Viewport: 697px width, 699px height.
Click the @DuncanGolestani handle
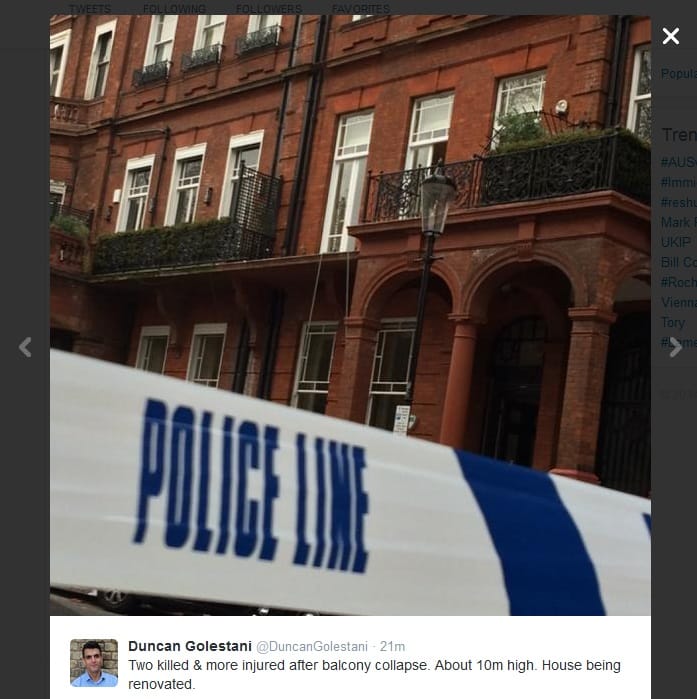pos(312,646)
